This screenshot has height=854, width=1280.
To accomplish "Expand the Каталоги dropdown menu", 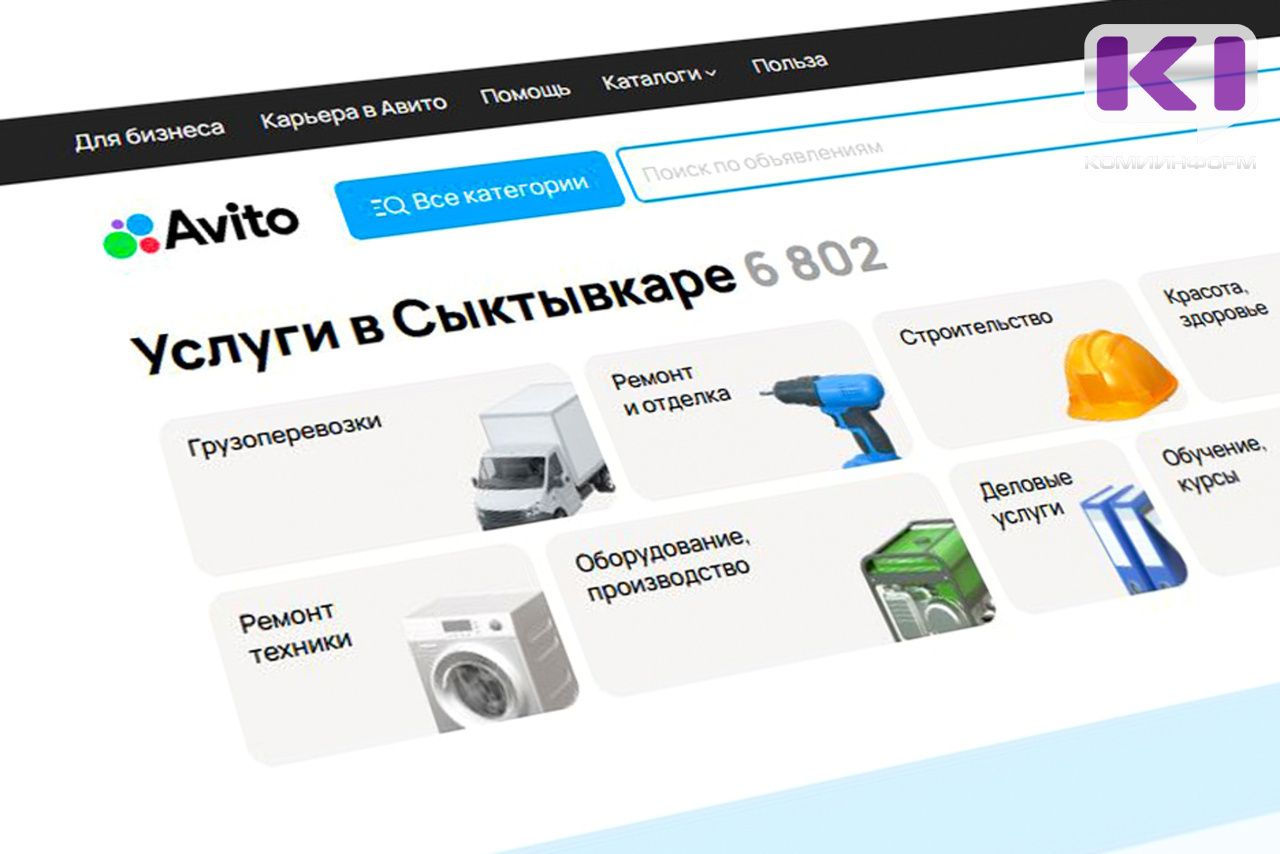I will click(658, 79).
